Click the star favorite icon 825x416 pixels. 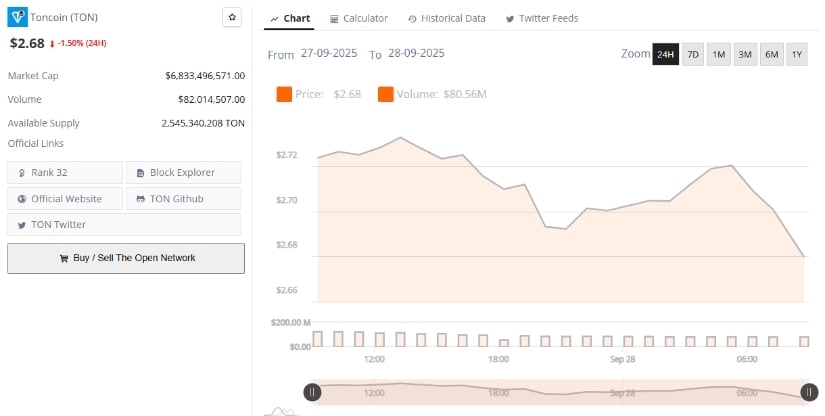pyautogui.click(x=232, y=17)
